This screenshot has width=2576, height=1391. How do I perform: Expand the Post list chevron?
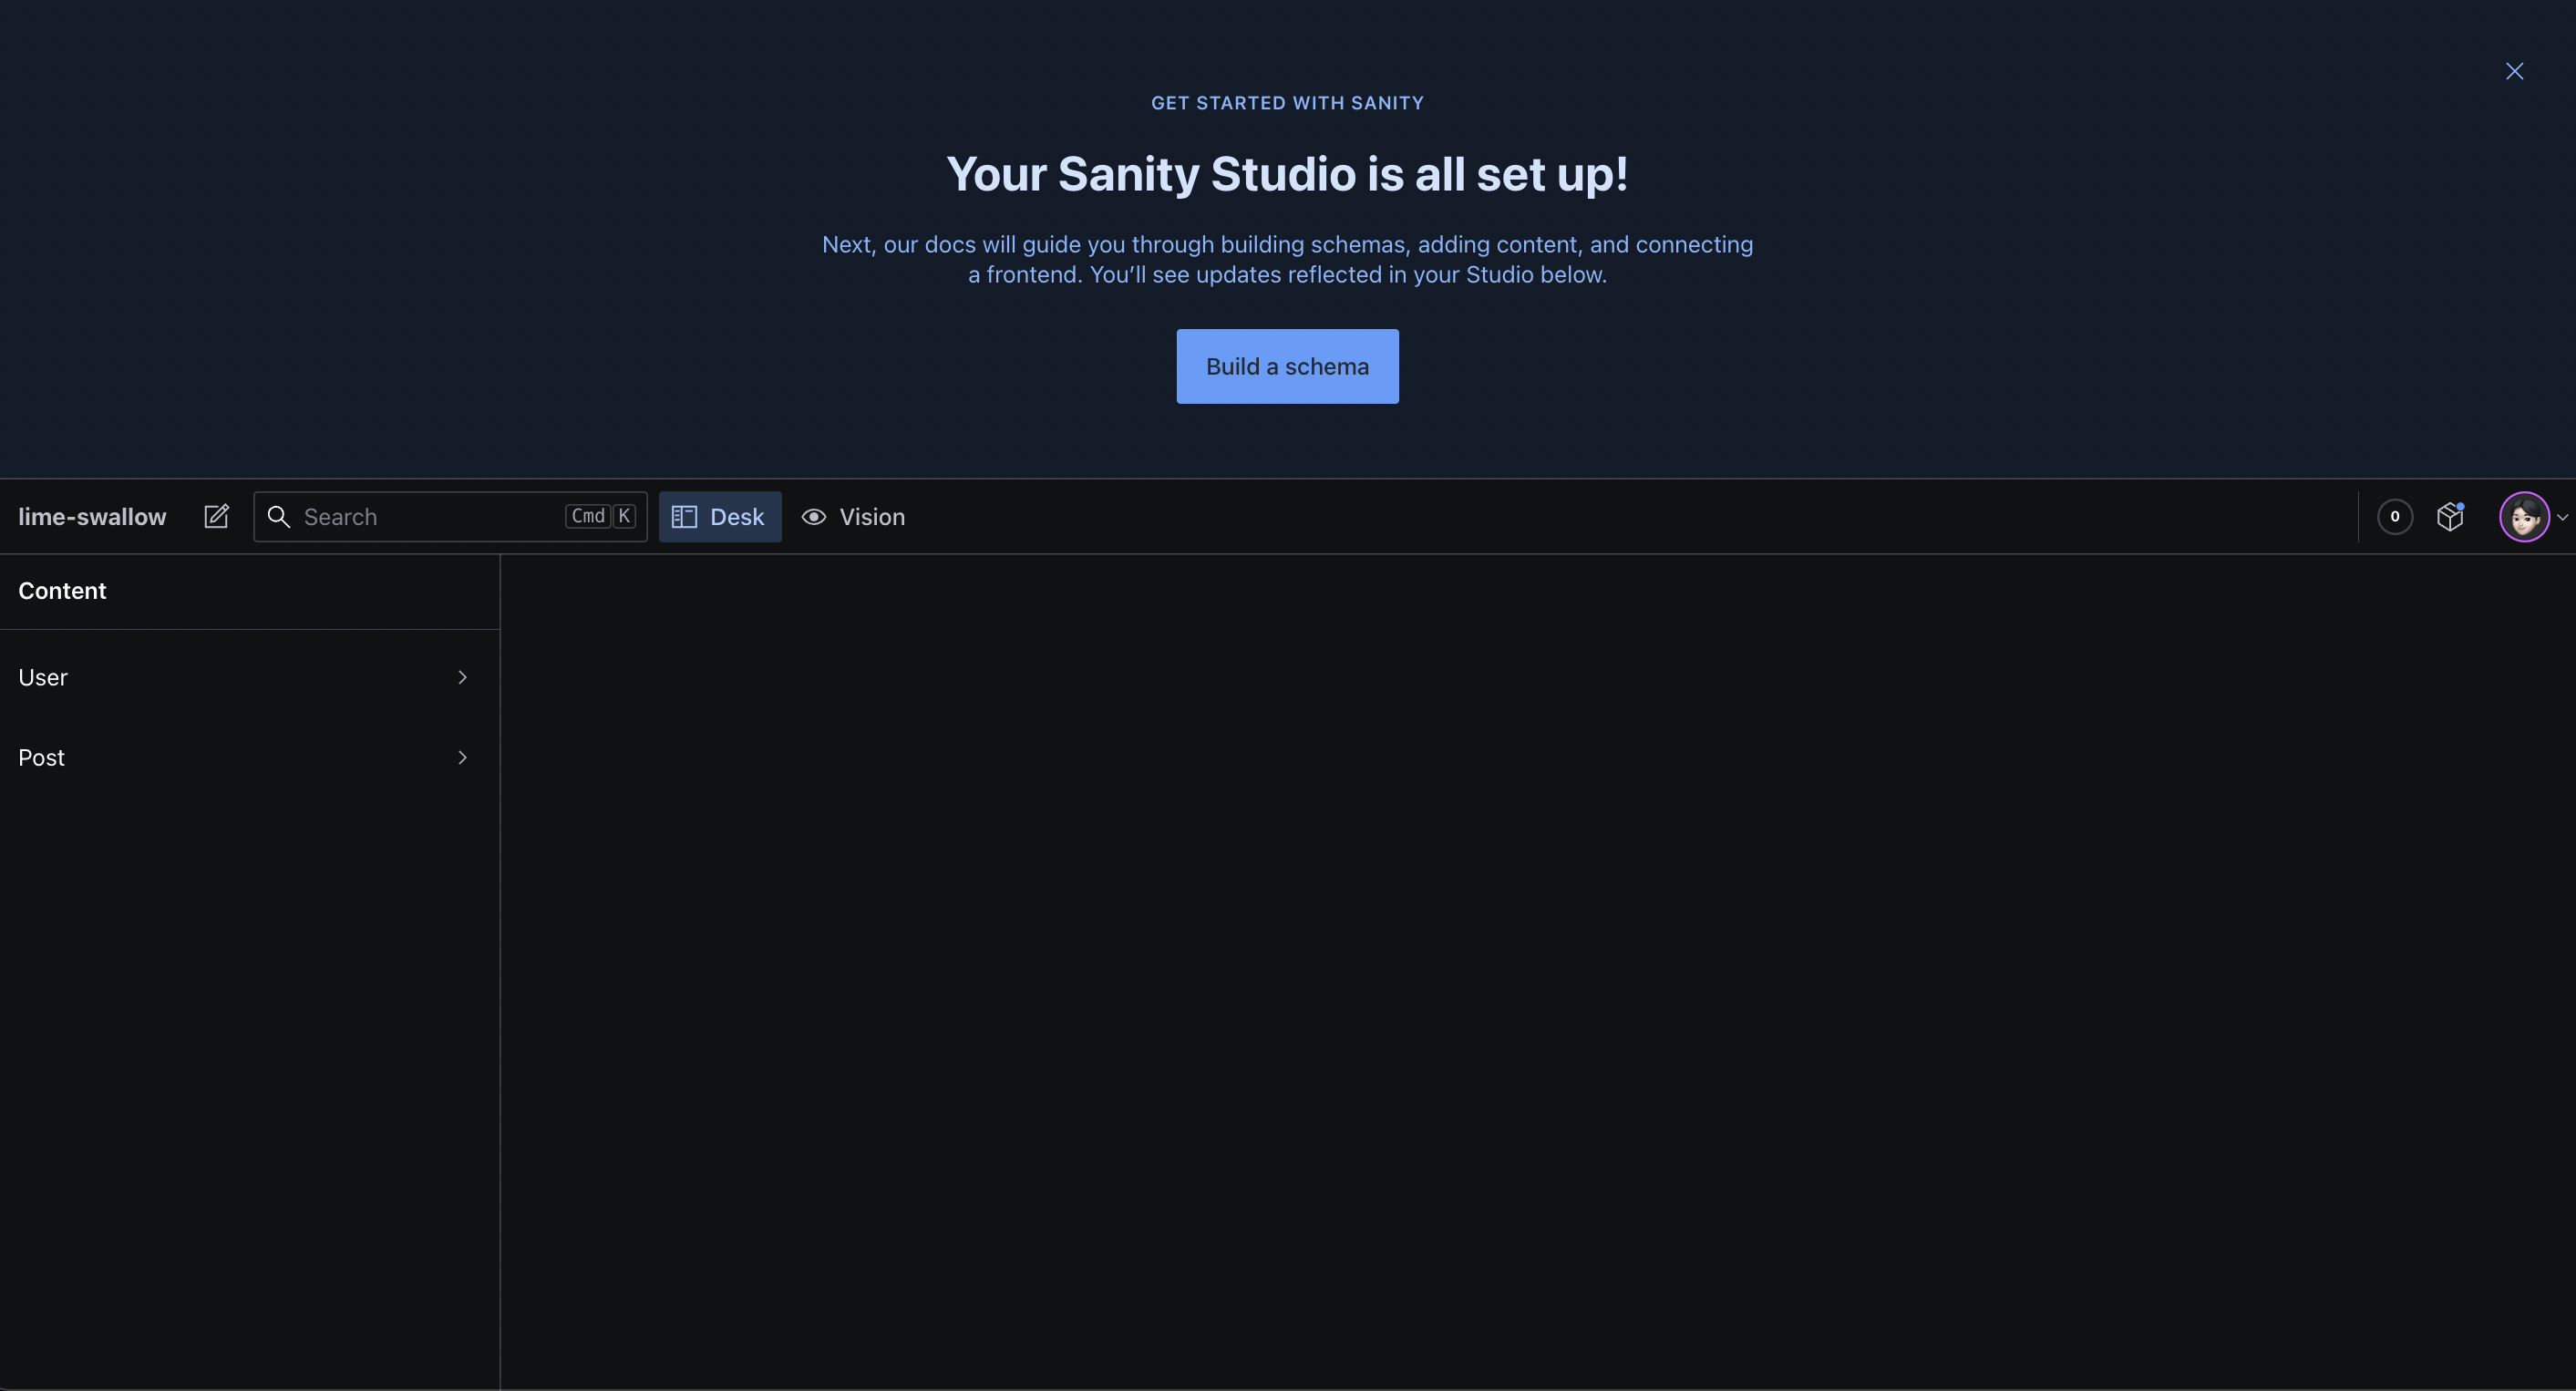462,757
